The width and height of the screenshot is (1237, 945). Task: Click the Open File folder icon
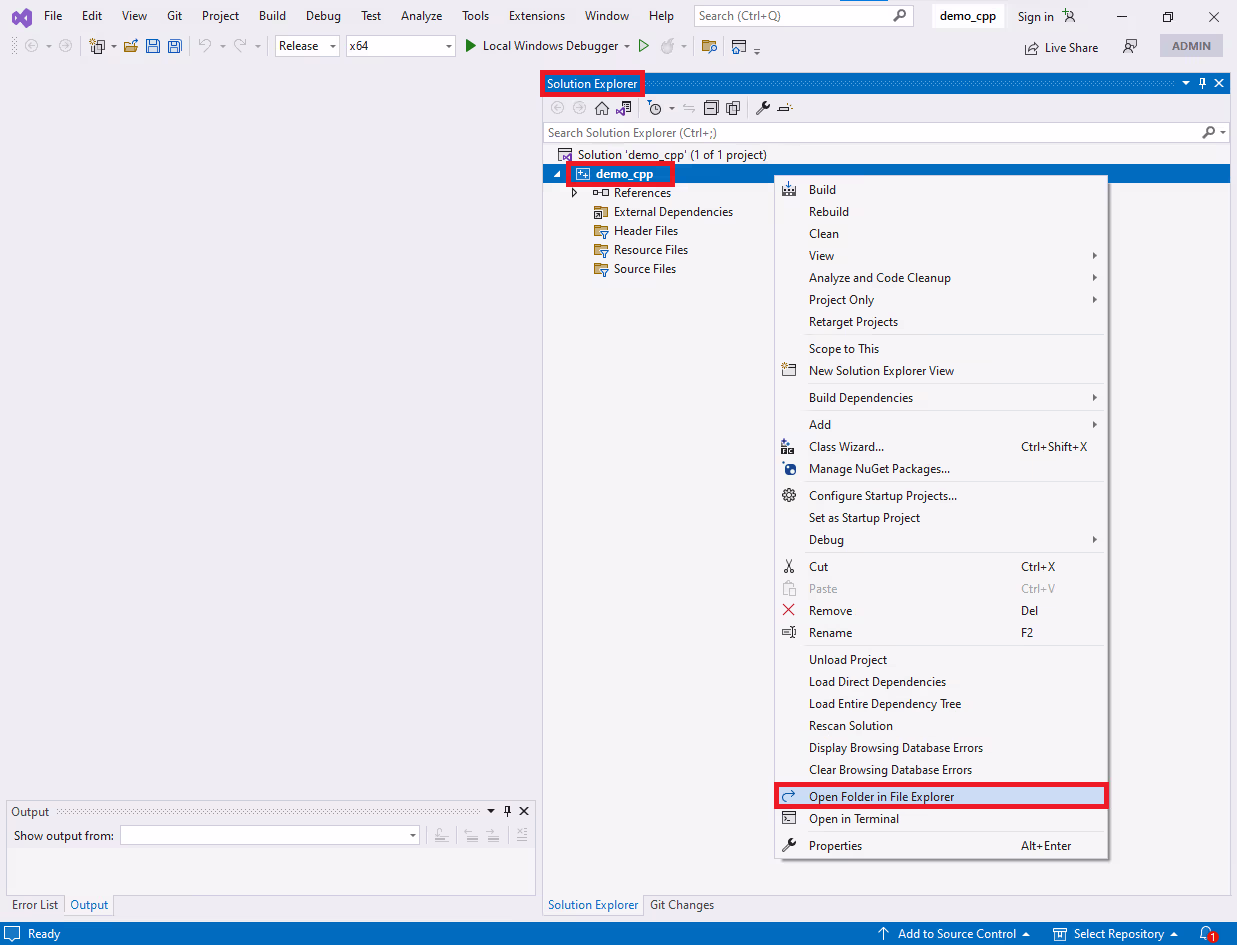[x=131, y=46]
